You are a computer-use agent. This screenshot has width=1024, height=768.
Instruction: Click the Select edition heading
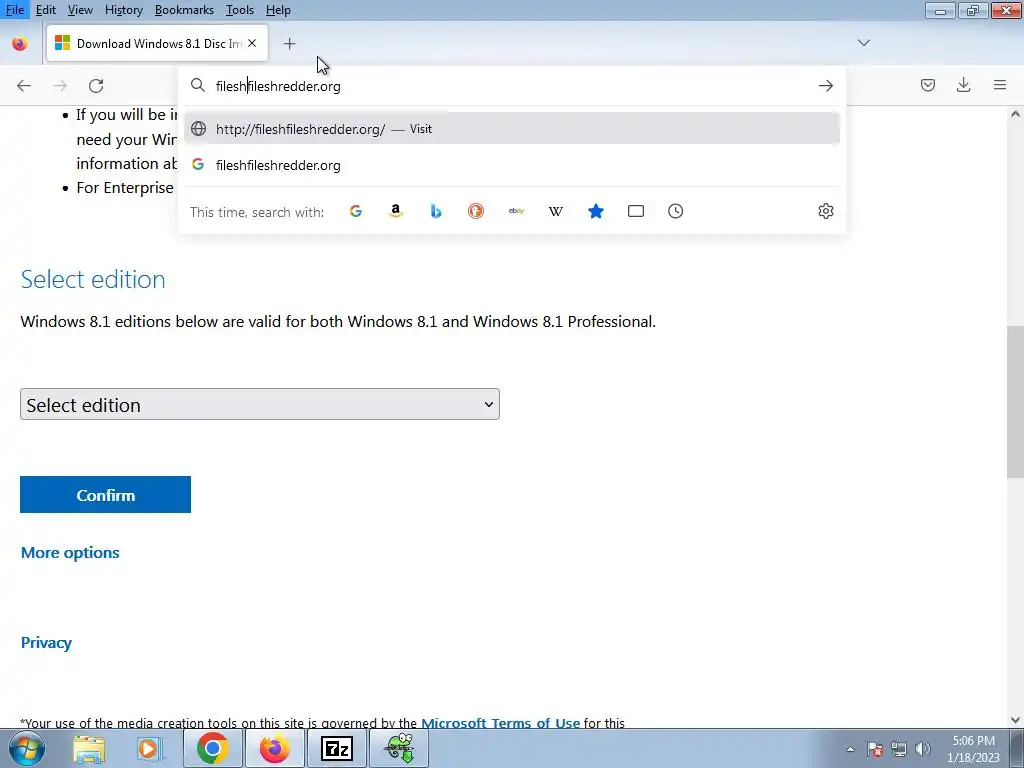click(93, 280)
